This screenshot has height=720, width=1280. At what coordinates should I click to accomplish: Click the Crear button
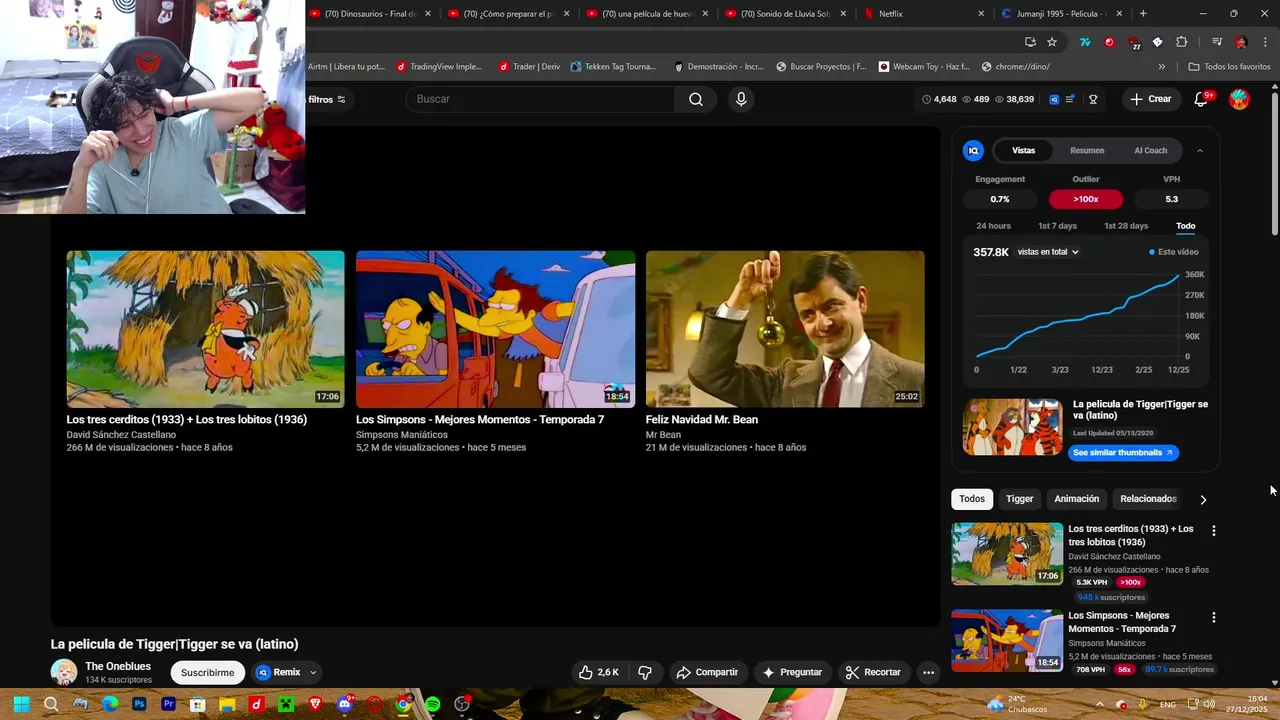pos(1150,99)
